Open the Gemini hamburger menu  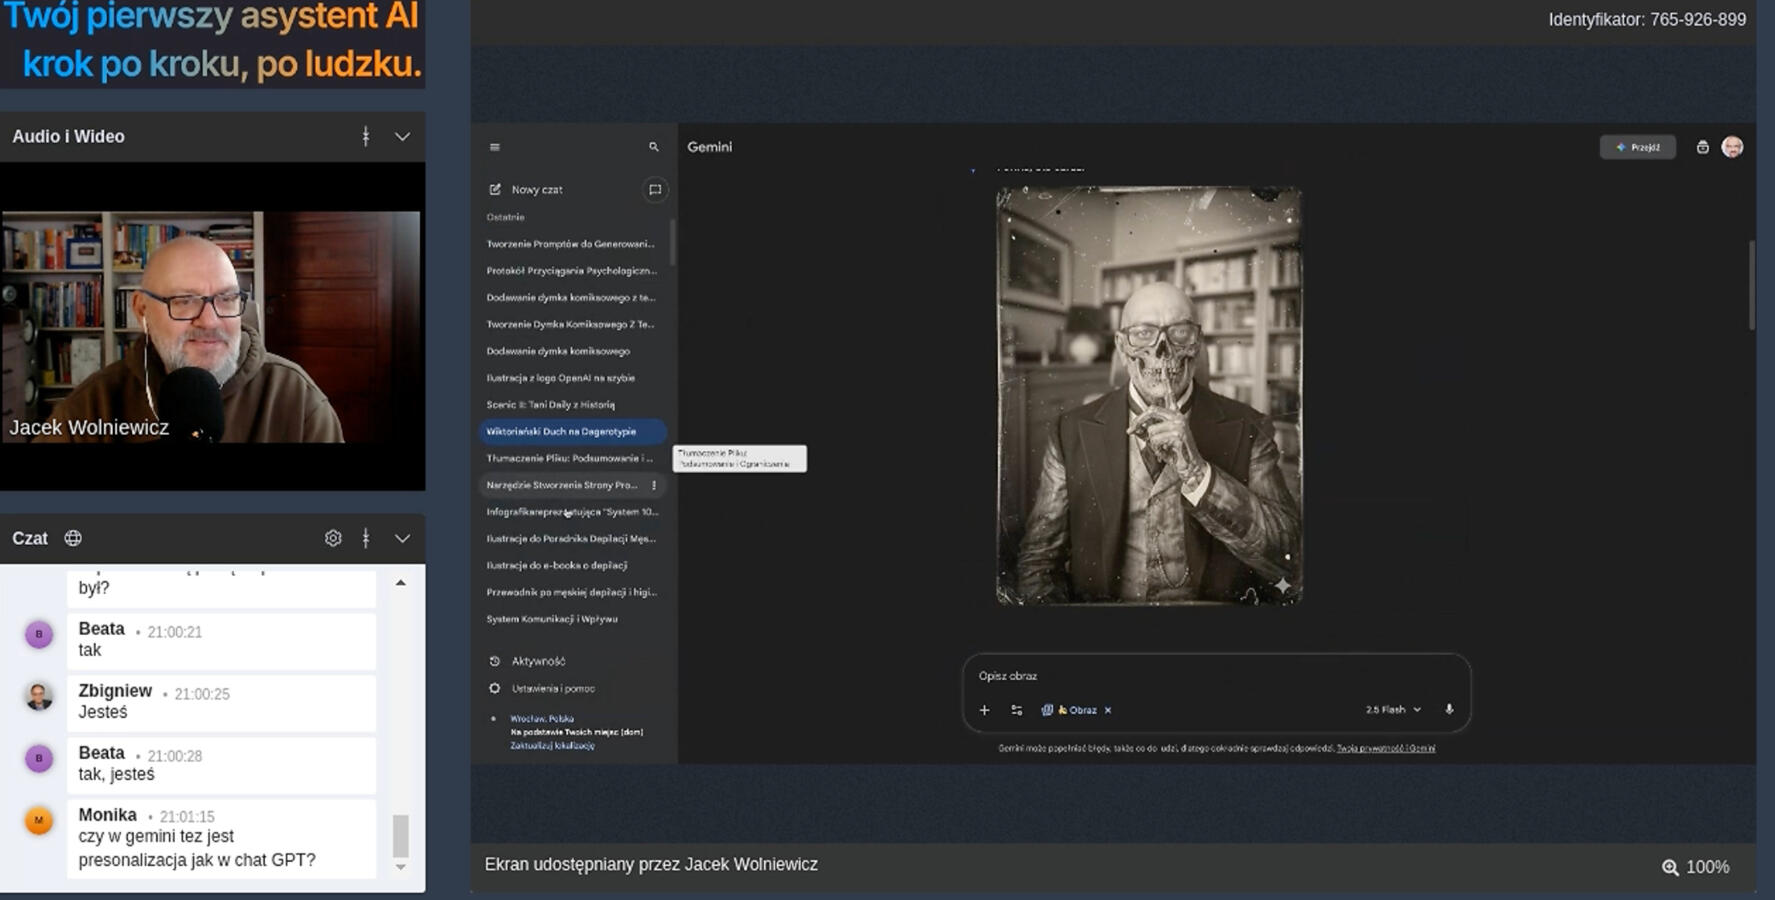[x=494, y=147]
